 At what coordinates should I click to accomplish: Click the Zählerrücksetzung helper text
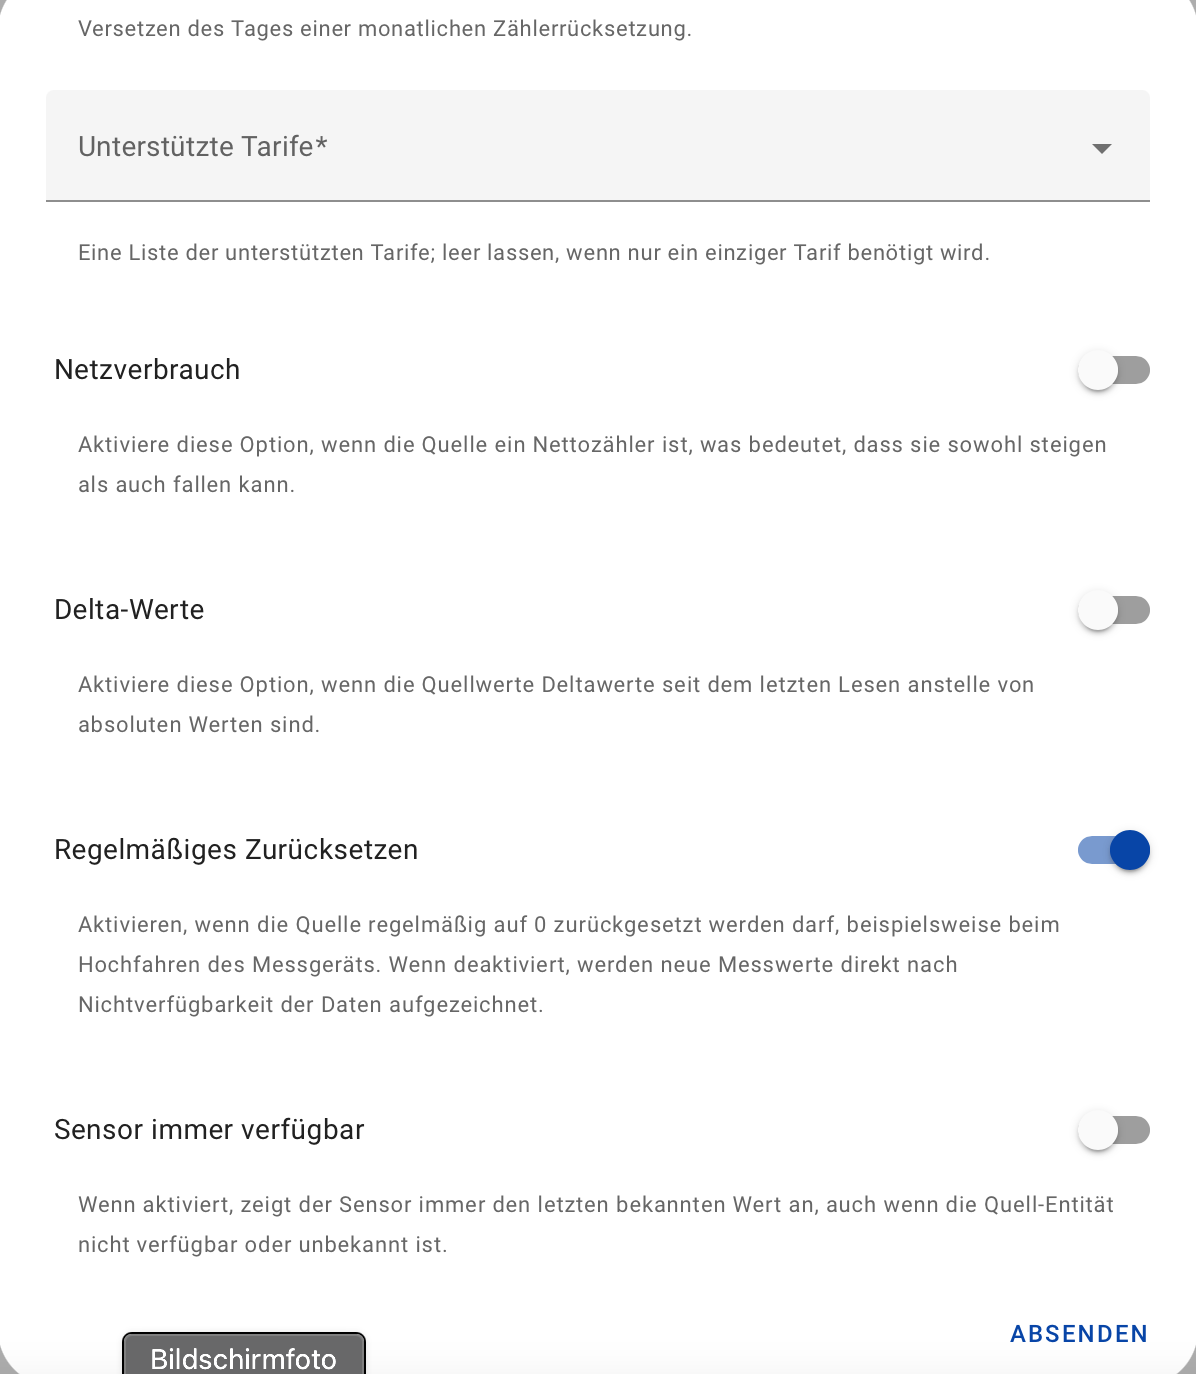[x=385, y=29]
